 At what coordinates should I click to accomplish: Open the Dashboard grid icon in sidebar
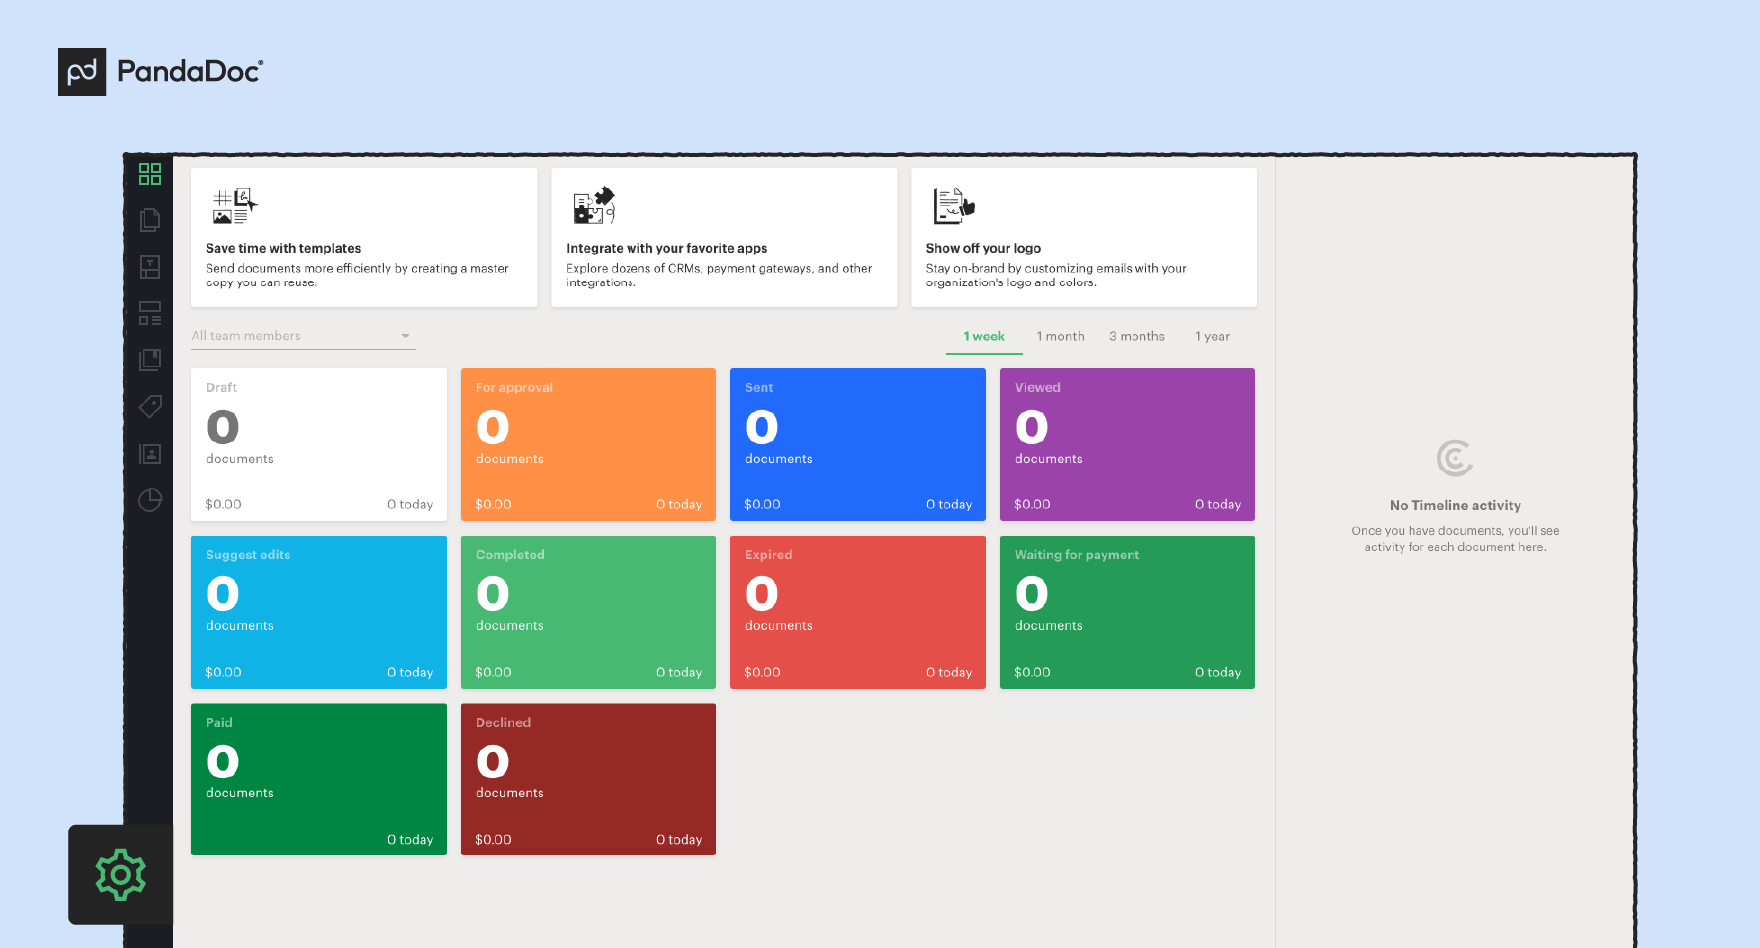tap(150, 174)
